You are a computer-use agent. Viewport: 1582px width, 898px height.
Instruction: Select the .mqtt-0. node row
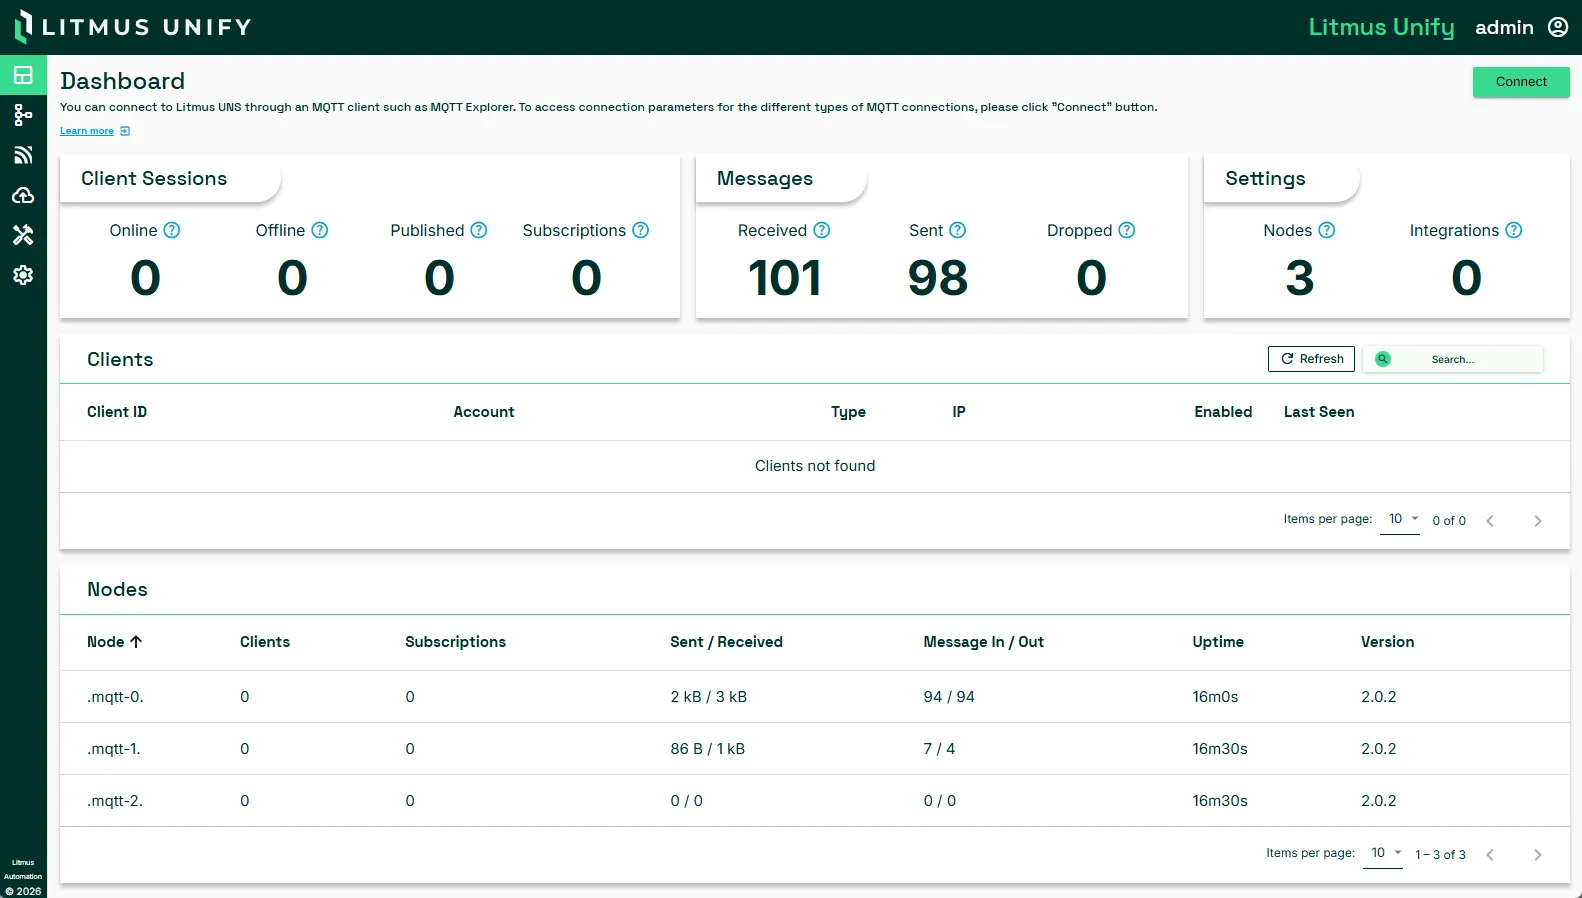815,697
